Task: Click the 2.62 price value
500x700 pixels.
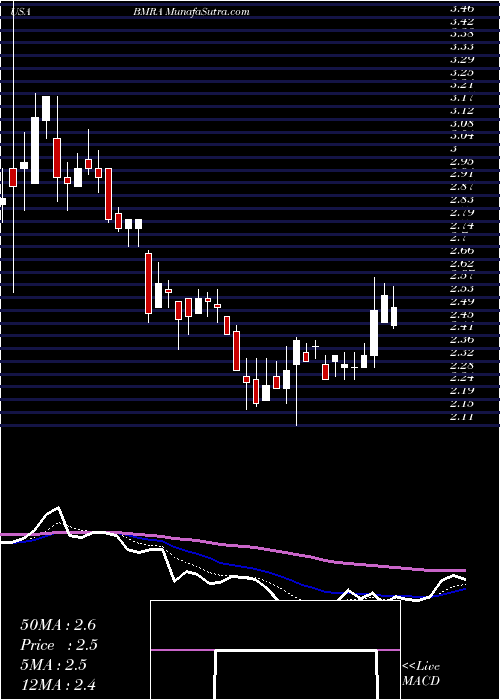Action: pos(461,263)
